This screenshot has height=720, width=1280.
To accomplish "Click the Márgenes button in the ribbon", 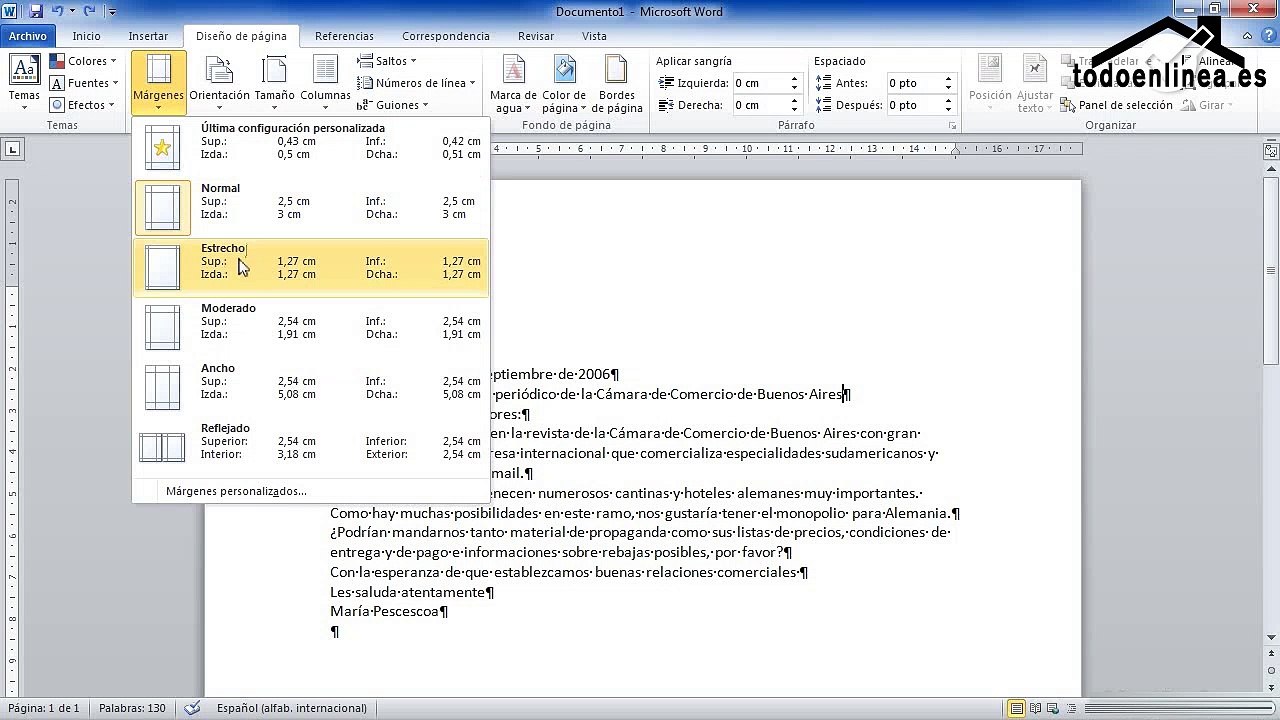I will tap(159, 83).
